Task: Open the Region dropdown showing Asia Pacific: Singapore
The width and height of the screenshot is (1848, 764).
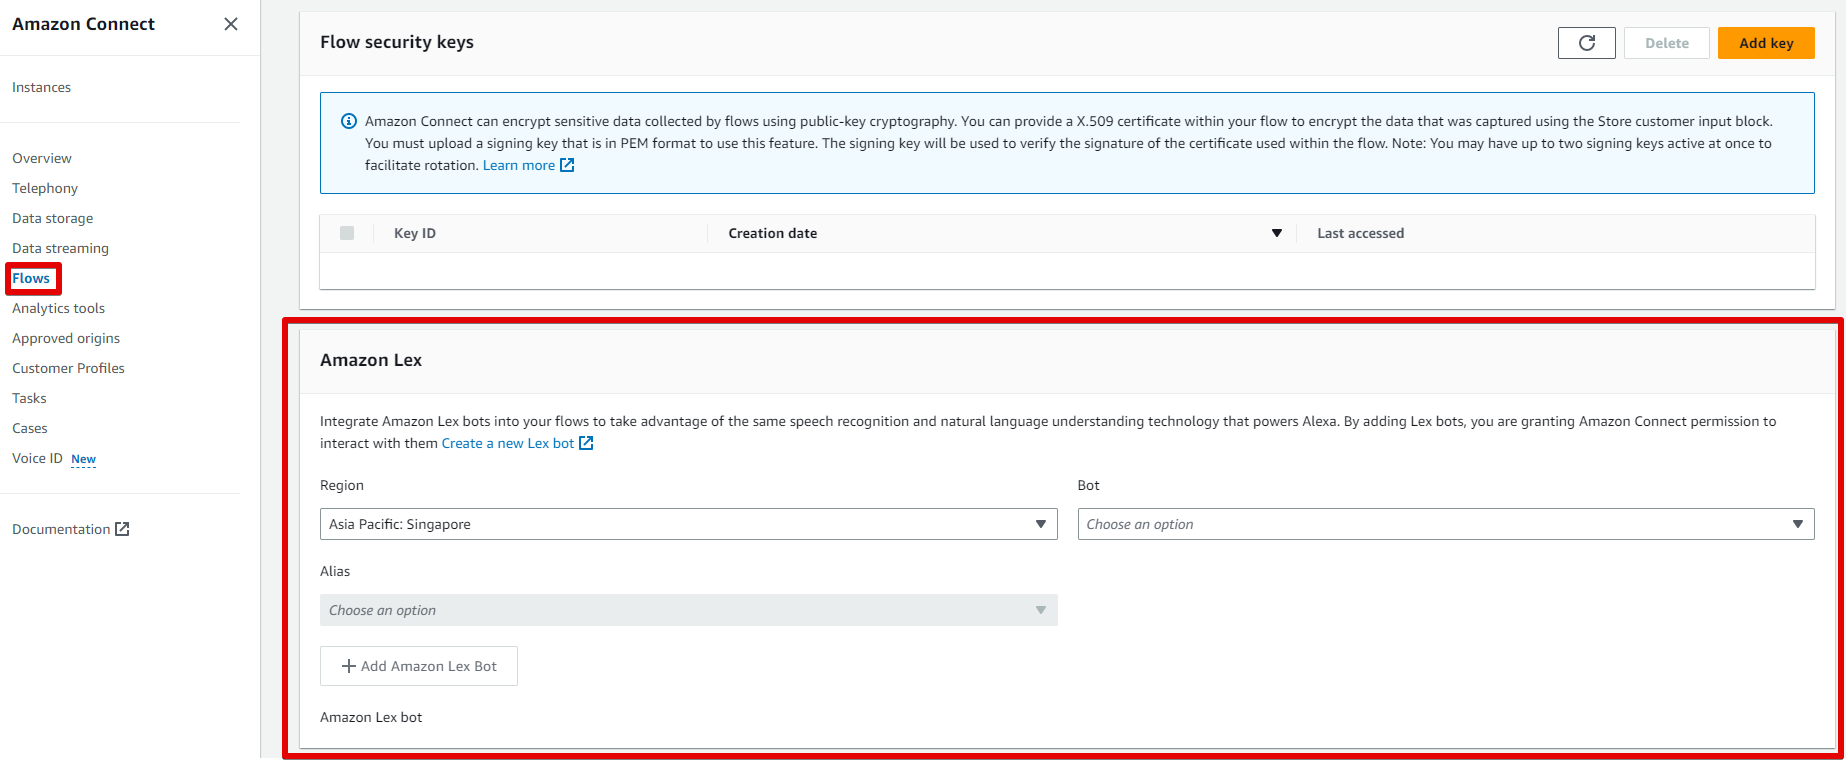Action: pos(688,524)
